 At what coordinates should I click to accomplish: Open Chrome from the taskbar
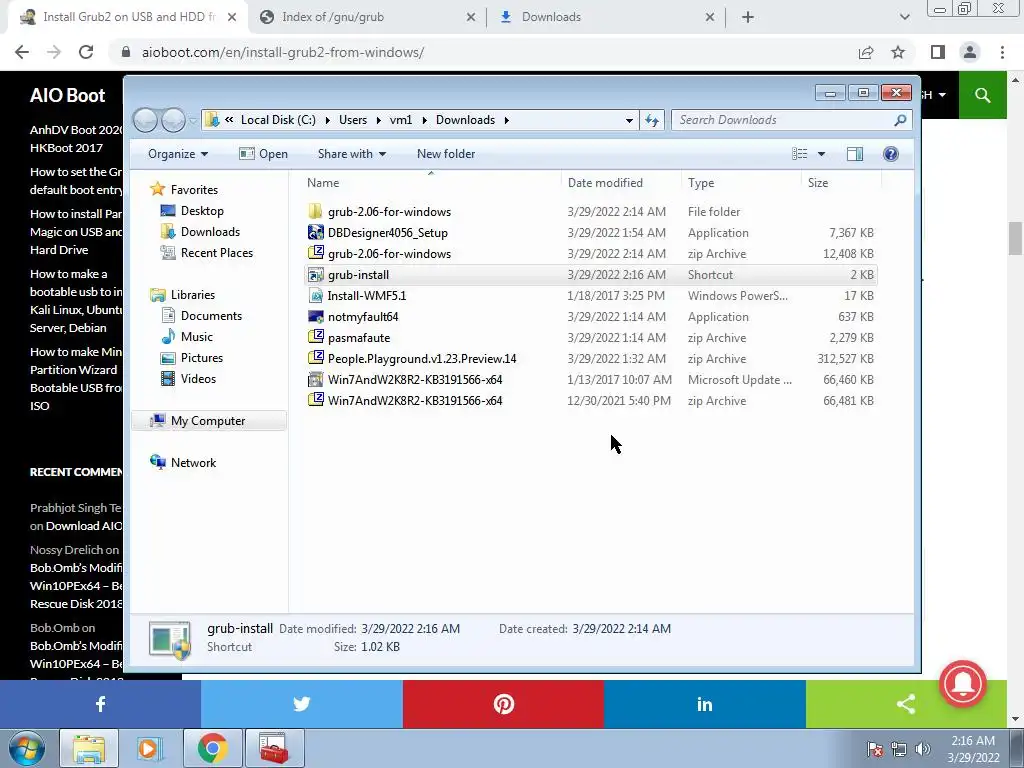213,748
